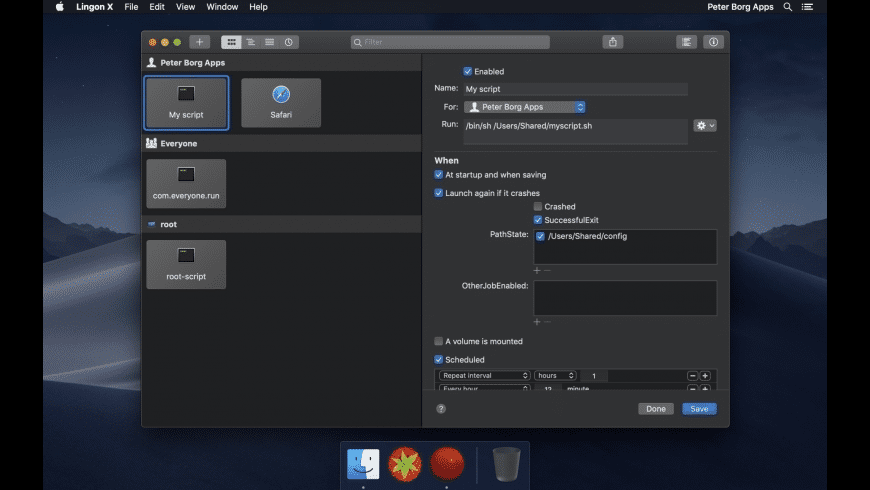
Task: Click the Everyone section header
Action: click(281, 143)
